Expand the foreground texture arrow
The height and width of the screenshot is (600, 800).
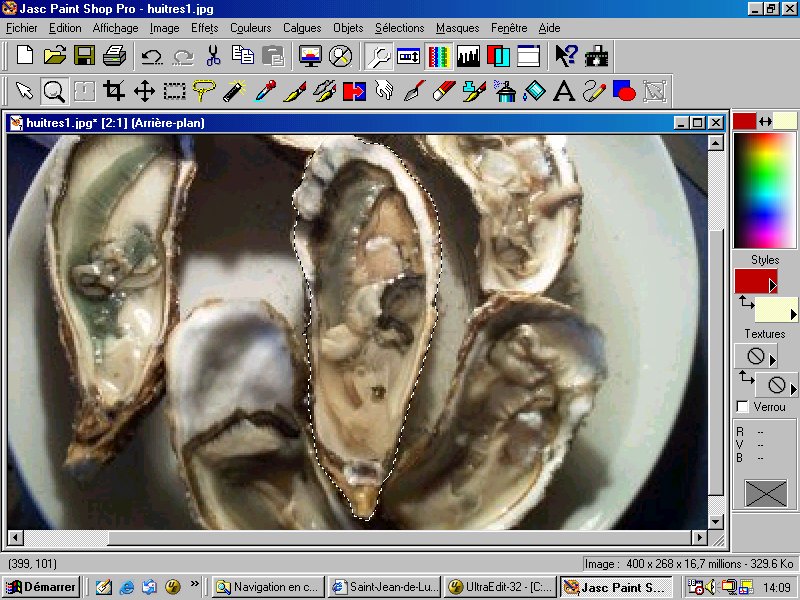[772, 360]
